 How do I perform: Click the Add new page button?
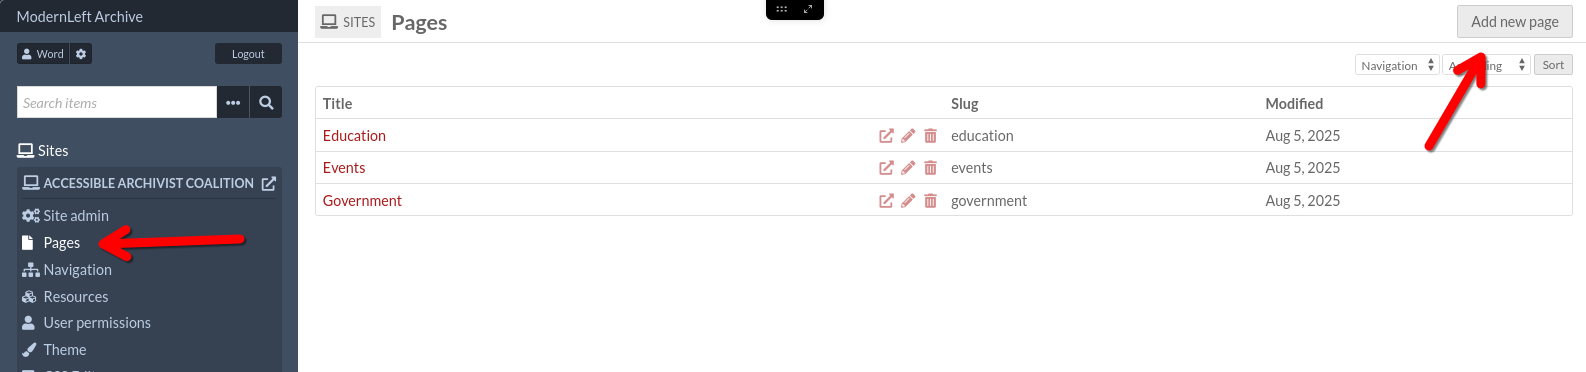(1514, 22)
